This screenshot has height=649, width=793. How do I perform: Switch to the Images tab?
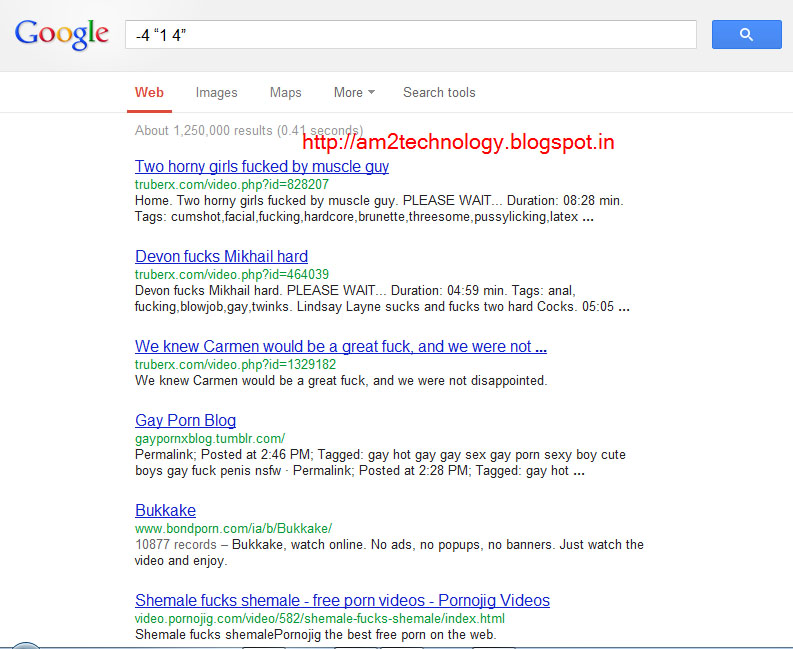click(x=216, y=93)
